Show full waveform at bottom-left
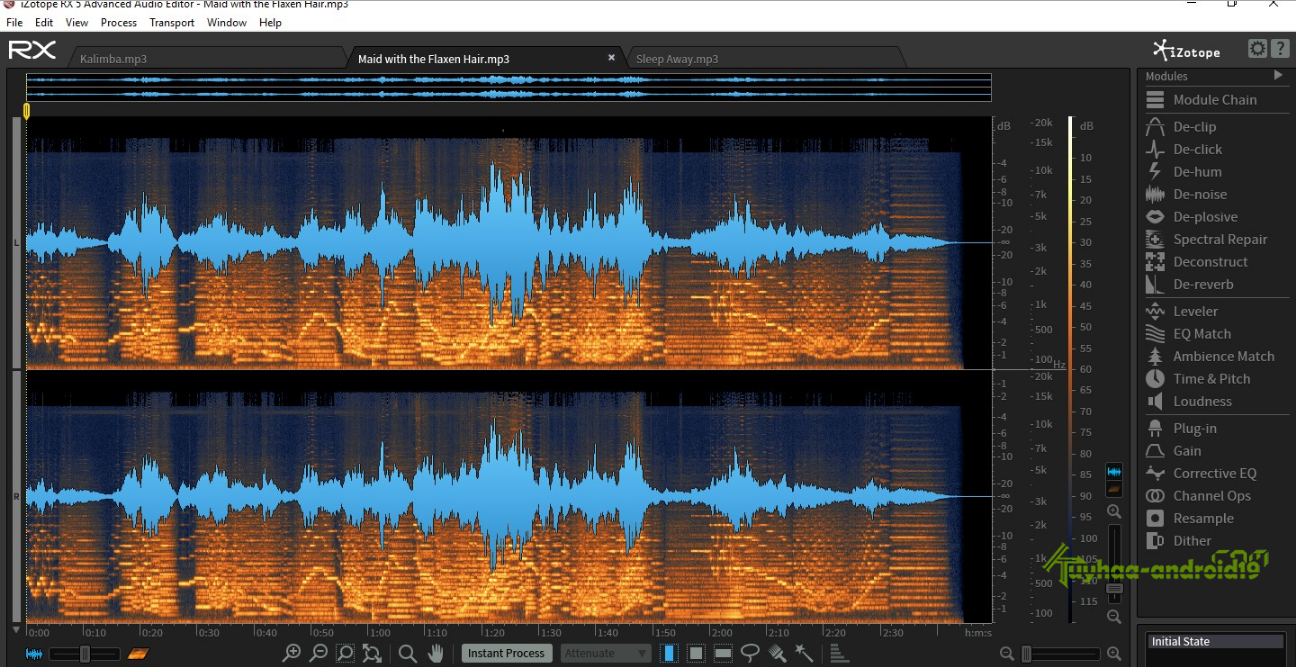1296x667 pixels. tap(34, 654)
